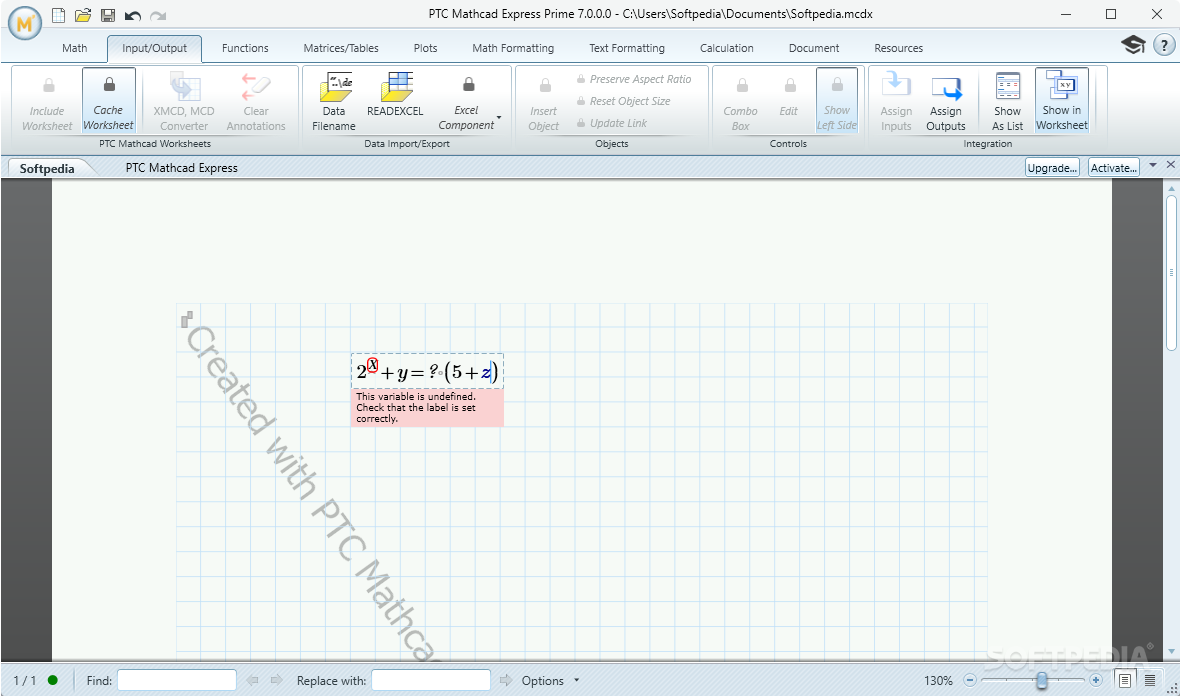Viewport: 1181px width, 697px height.
Task: Insert a Data Filename
Action: (x=334, y=102)
